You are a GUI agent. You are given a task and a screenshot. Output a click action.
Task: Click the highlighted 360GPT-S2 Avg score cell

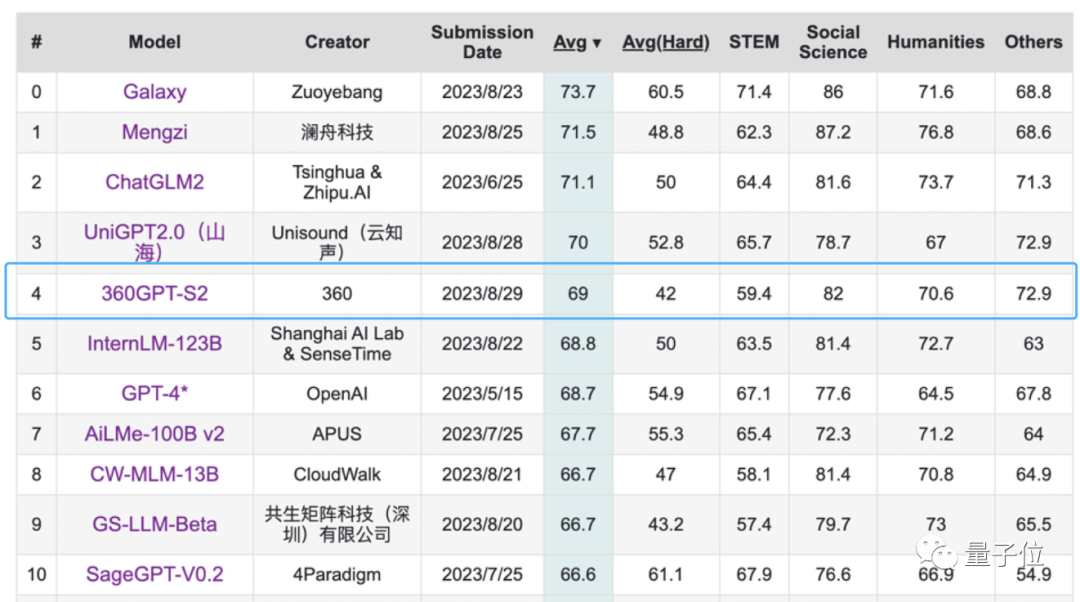577,294
